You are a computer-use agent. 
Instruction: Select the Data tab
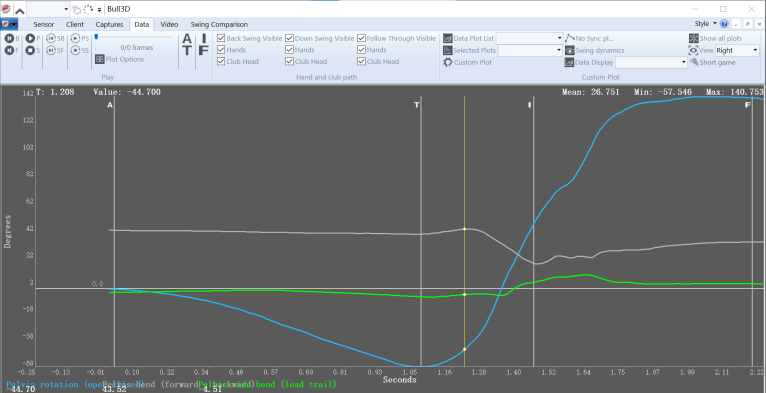142,24
